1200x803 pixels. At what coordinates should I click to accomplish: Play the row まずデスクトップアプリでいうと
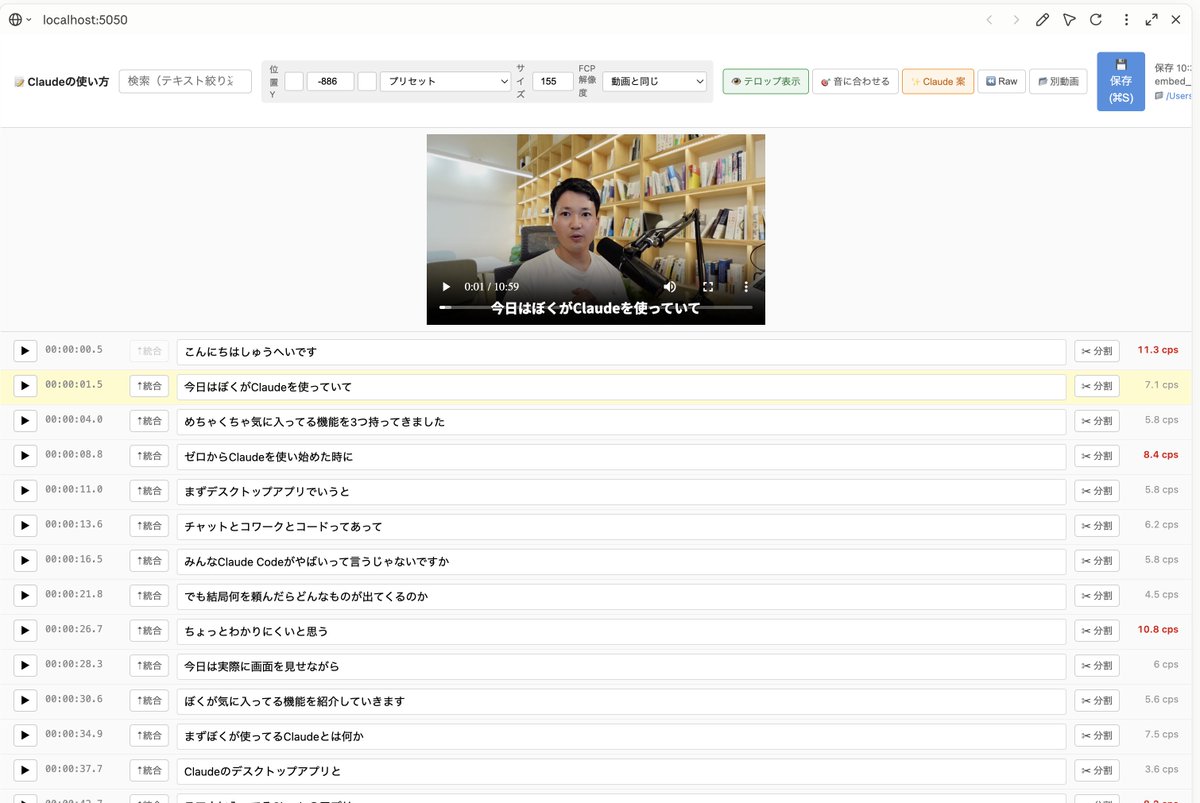coord(25,491)
